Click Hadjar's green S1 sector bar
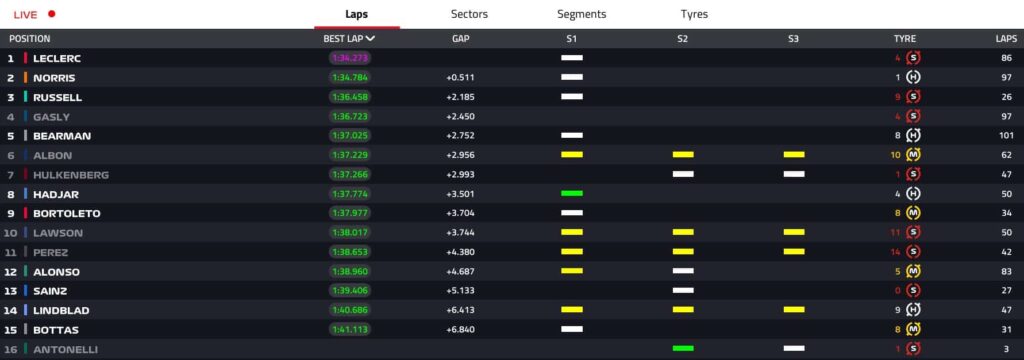 (x=572, y=193)
